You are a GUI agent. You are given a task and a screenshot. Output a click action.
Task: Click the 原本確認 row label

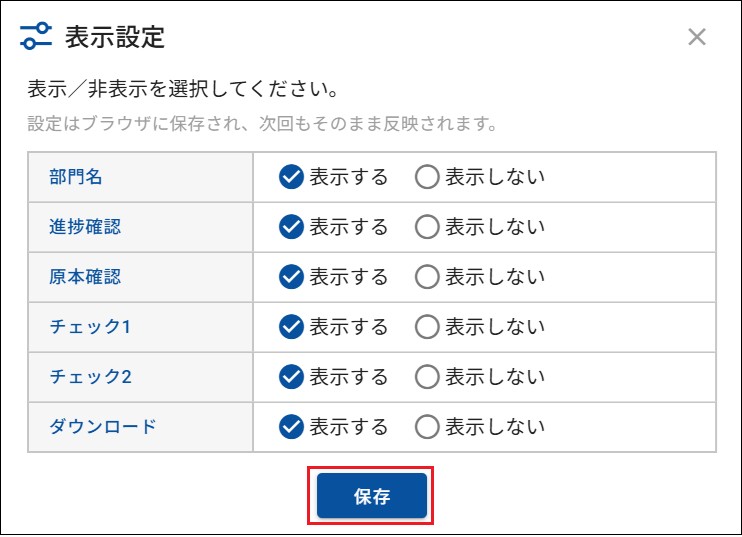pyautogui.click(x=85, y=277)
